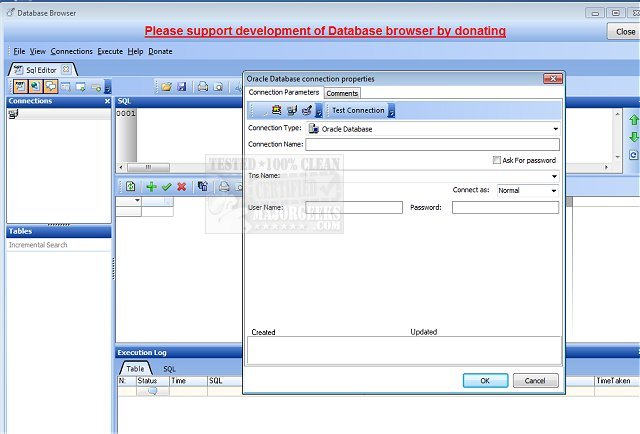Click the SQL editor horizontal scrollbar thumb
Viewport: 640px width, 434px height.
[x=148, y=167]
